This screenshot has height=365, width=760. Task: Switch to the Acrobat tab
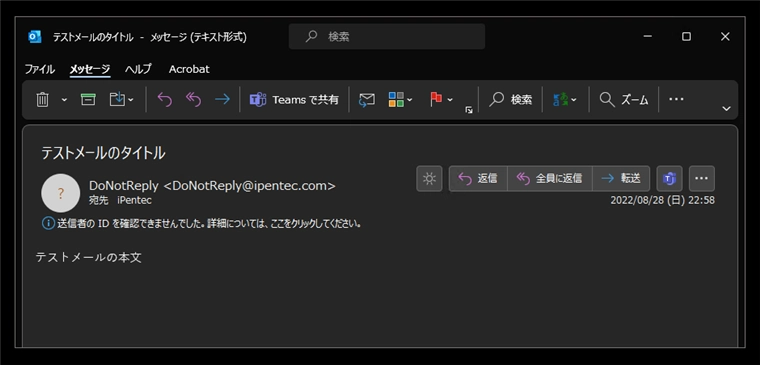coord(189,69)
